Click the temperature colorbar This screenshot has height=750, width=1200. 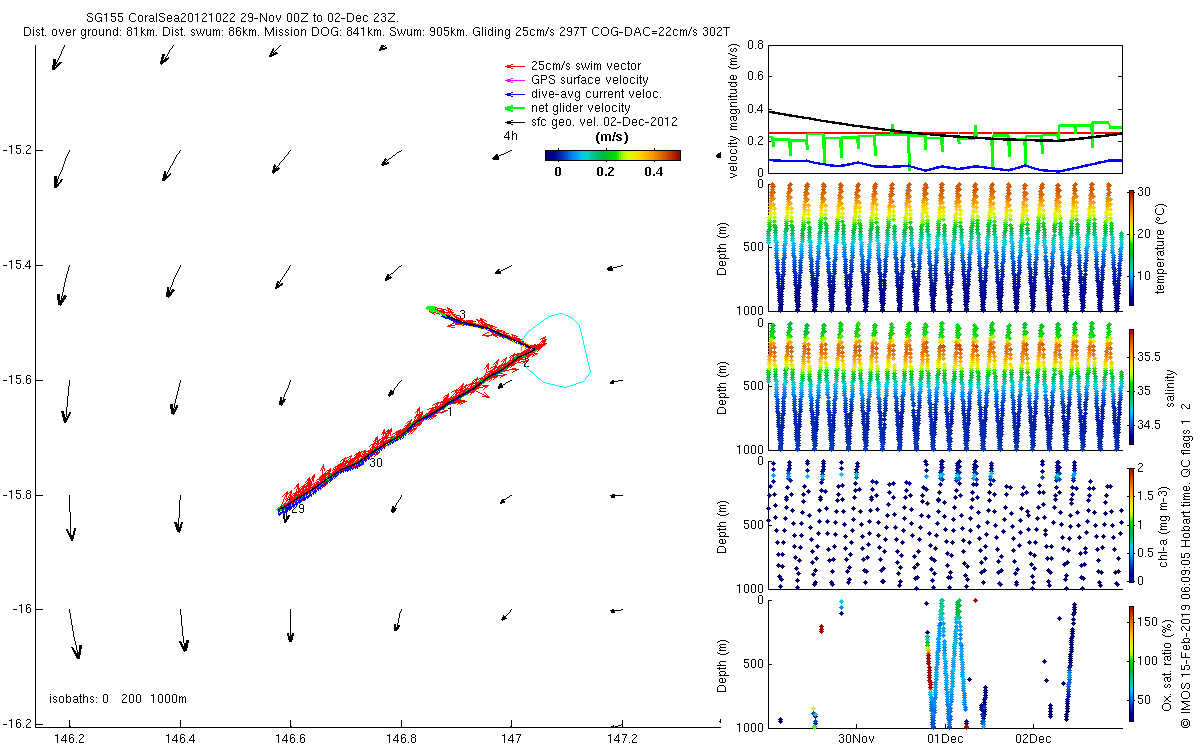click(1130, 247)
